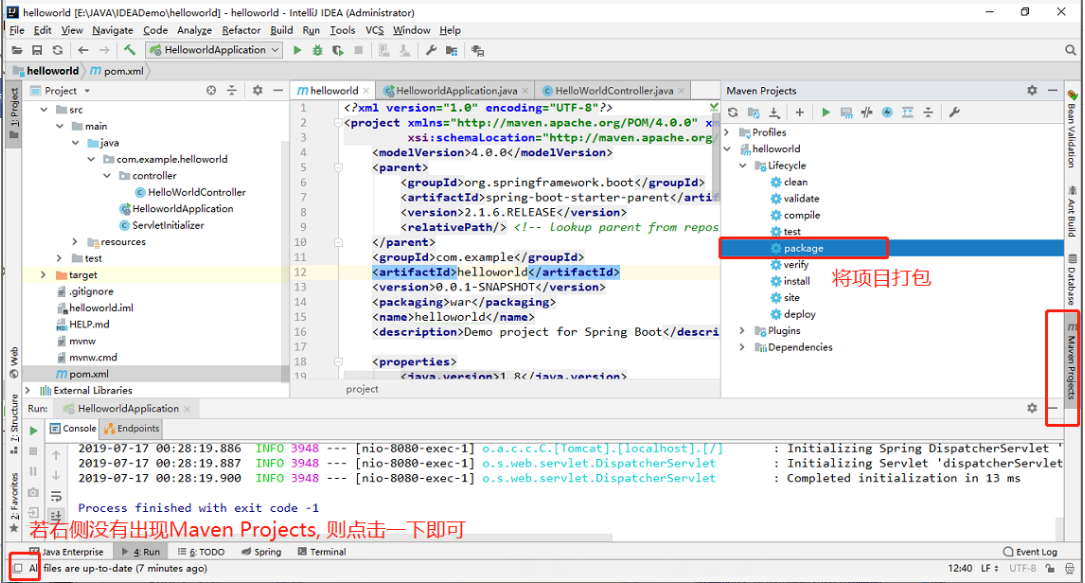
Task: Add a Maven project with plus icon
Action: [799, 112]
